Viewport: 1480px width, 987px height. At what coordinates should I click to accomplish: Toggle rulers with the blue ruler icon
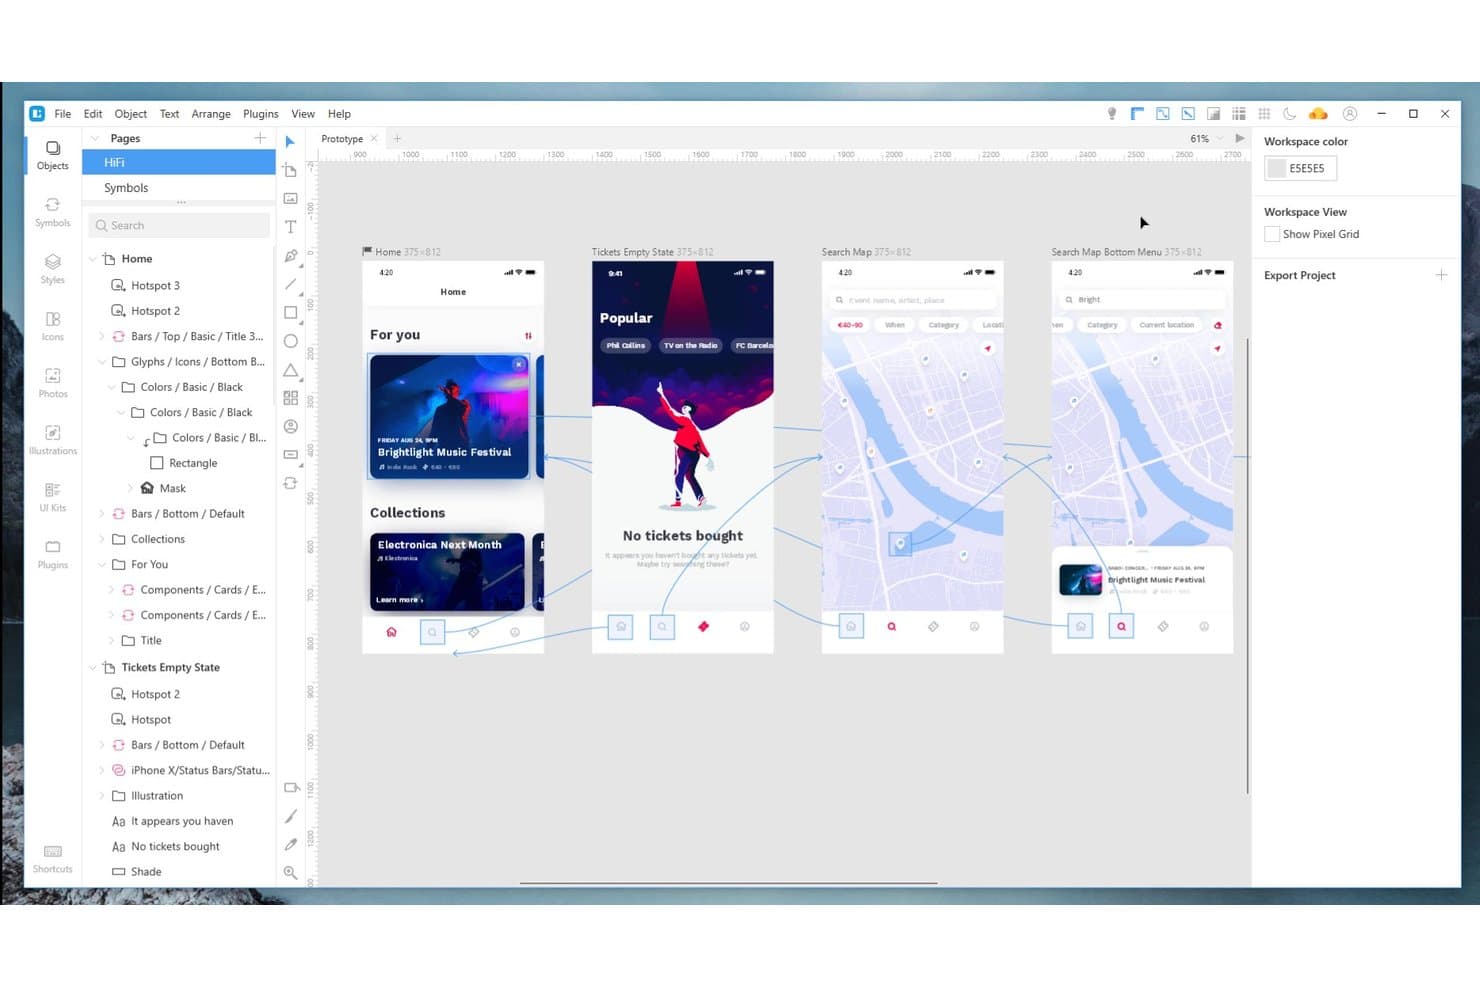(1137, 114)
